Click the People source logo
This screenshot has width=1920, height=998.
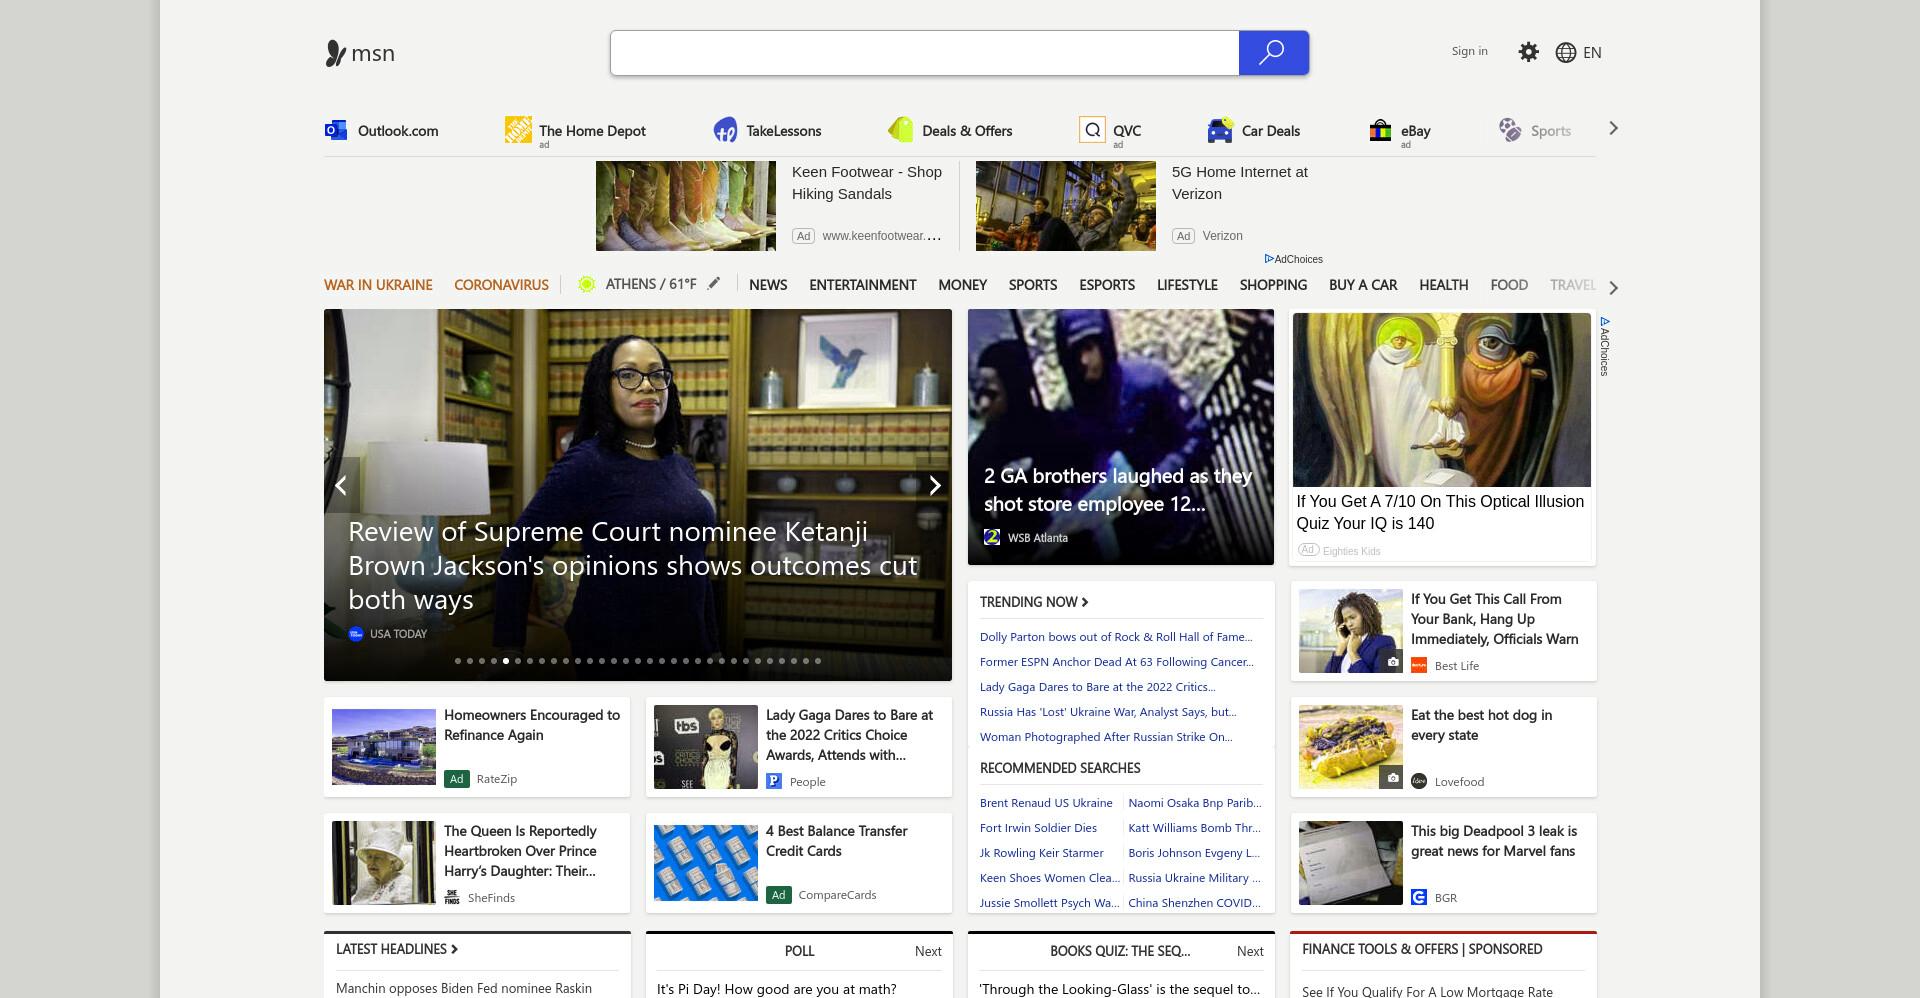pos(774,781)
